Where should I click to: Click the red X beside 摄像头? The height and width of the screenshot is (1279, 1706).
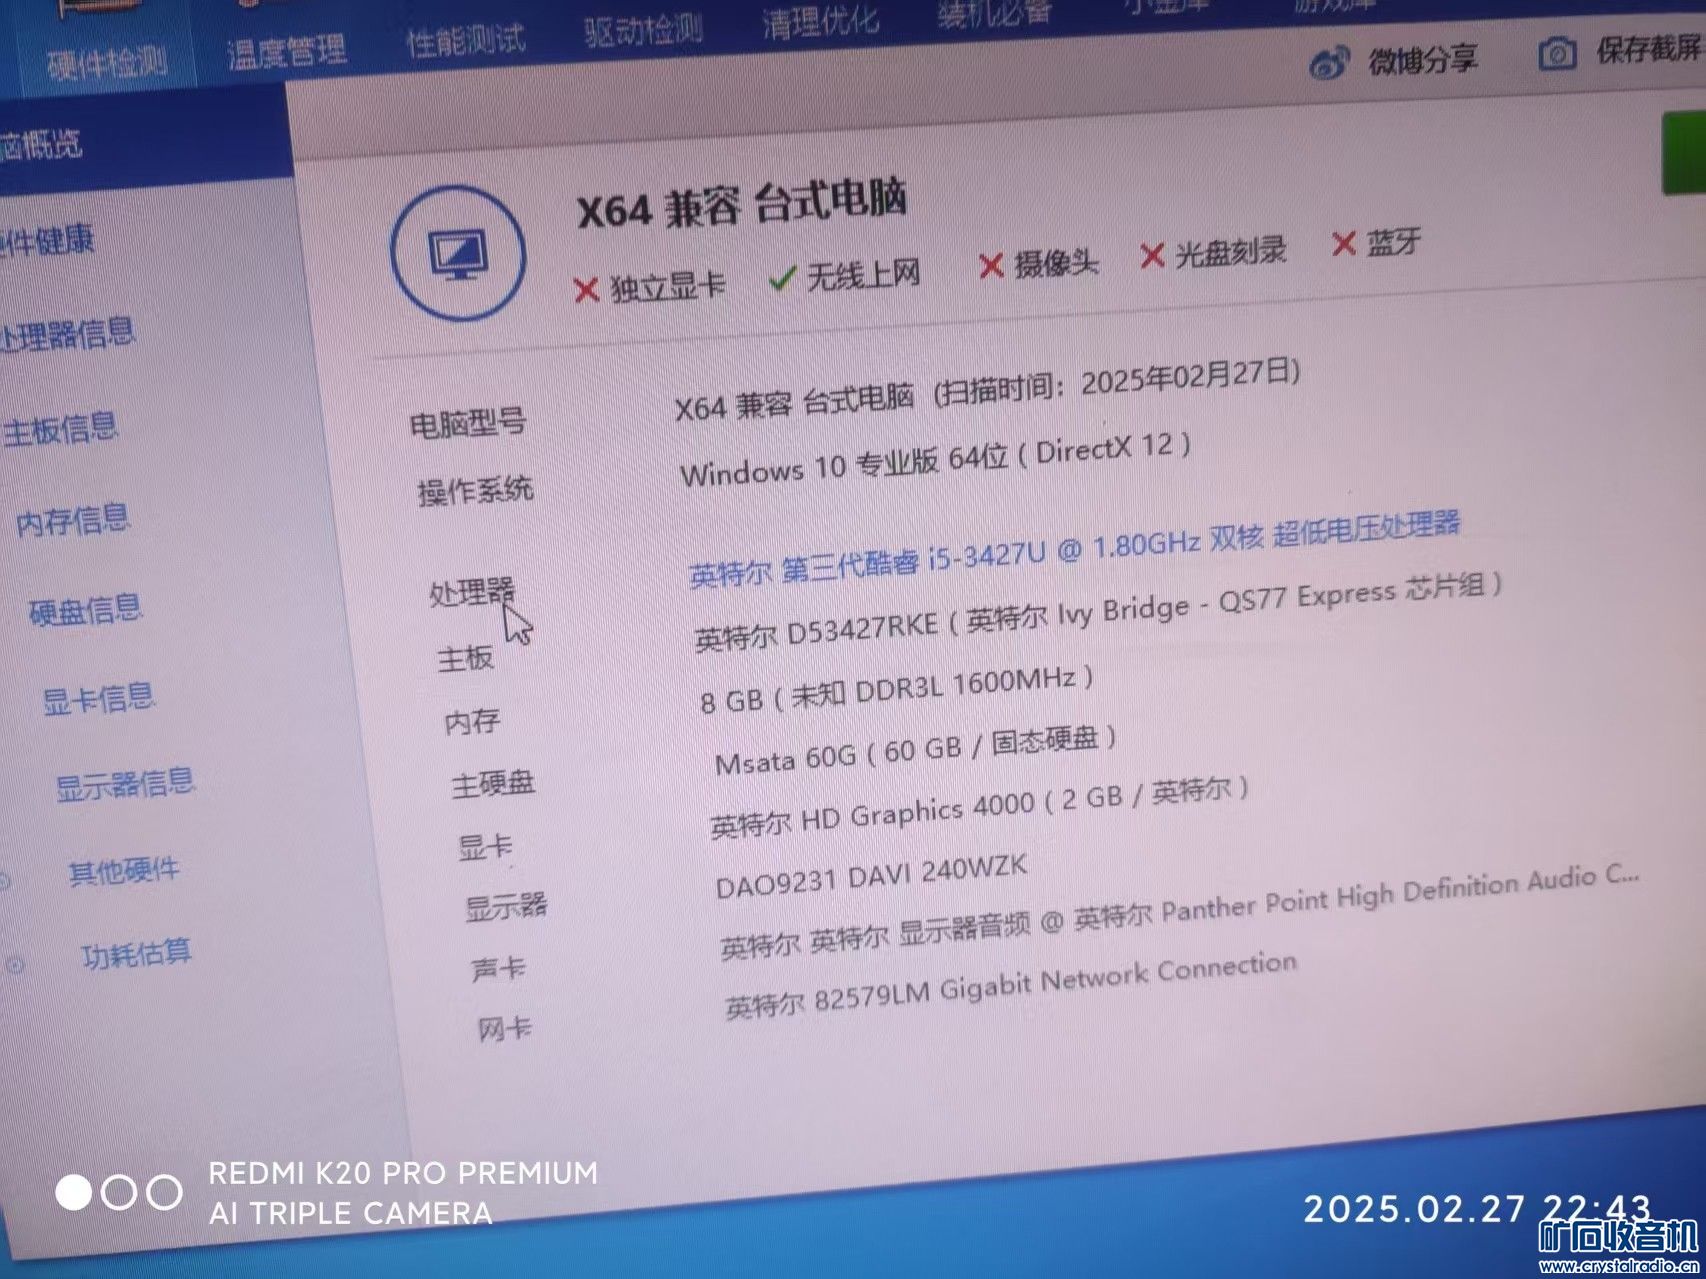pos(990,265)
